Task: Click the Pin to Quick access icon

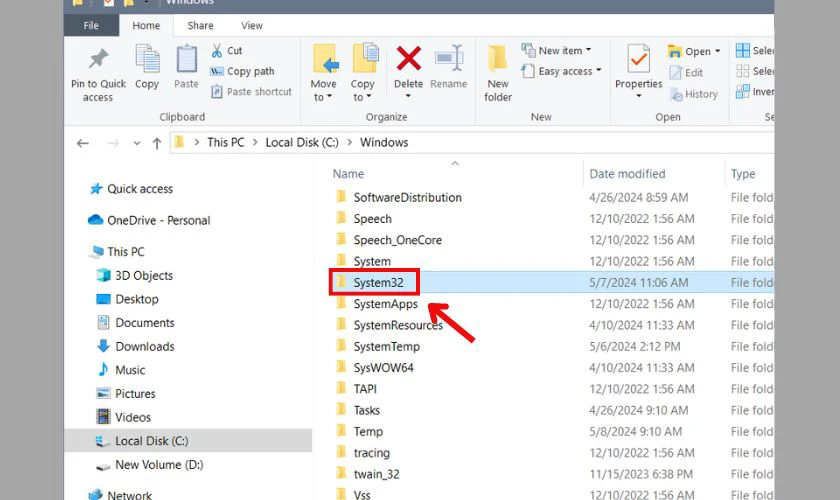Action: (99, 58)
